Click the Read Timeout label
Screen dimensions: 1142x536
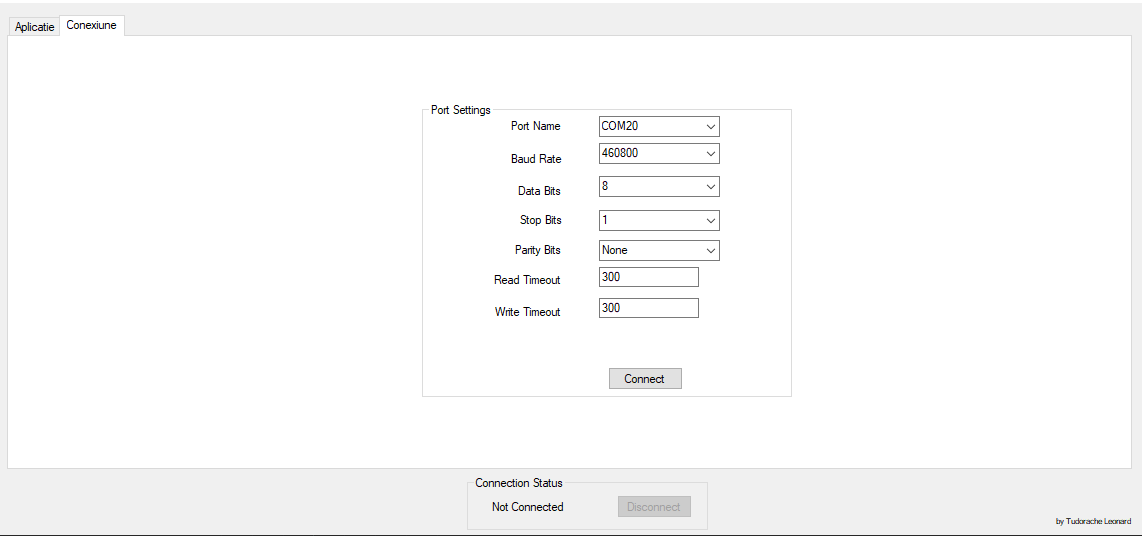(527, 280)
